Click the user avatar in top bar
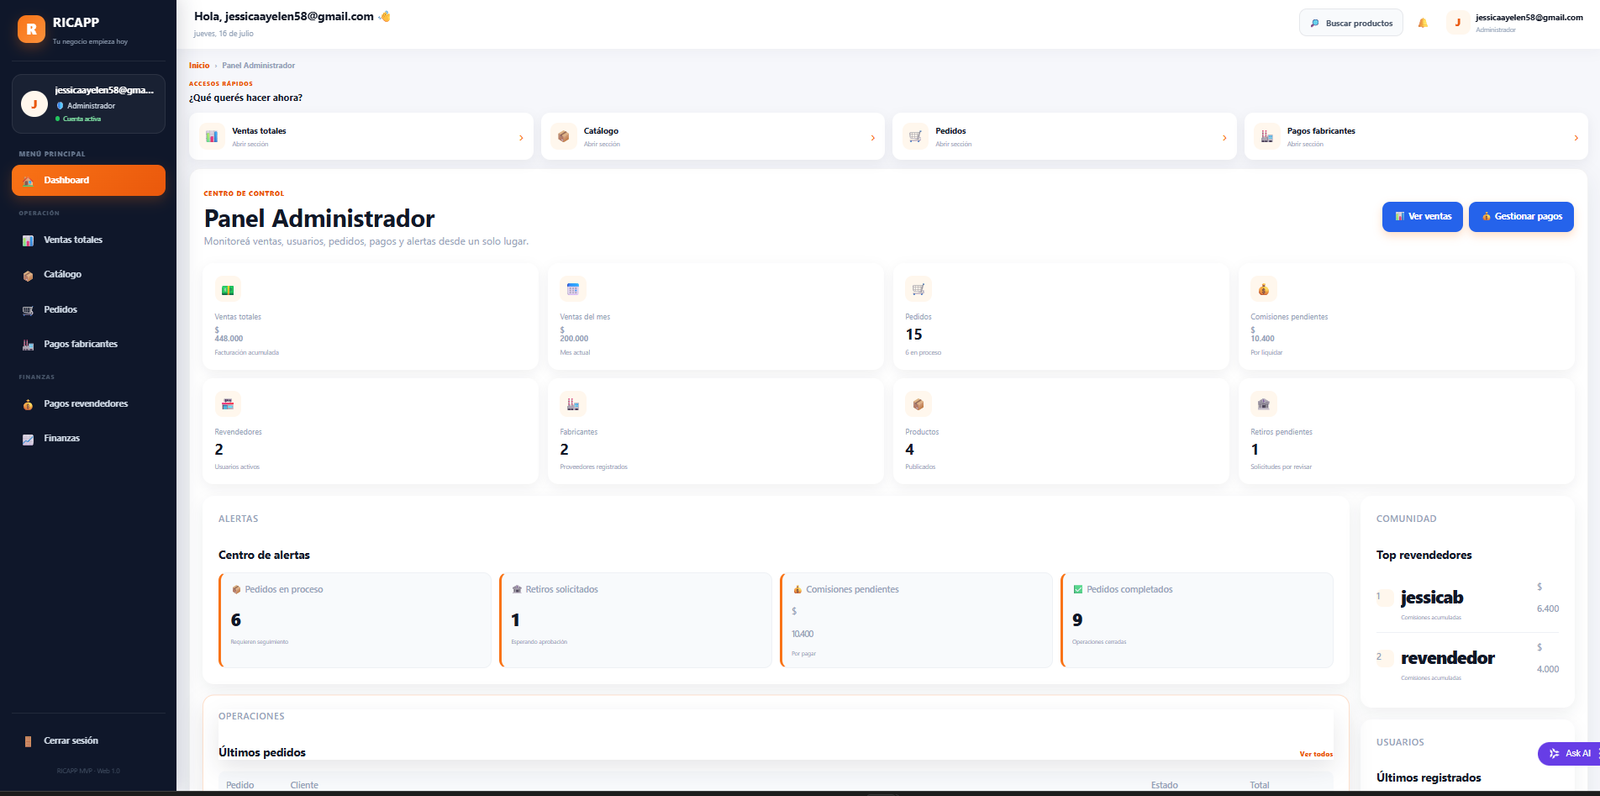Viewport: 1600px width, 796px height. (1457, 22)
